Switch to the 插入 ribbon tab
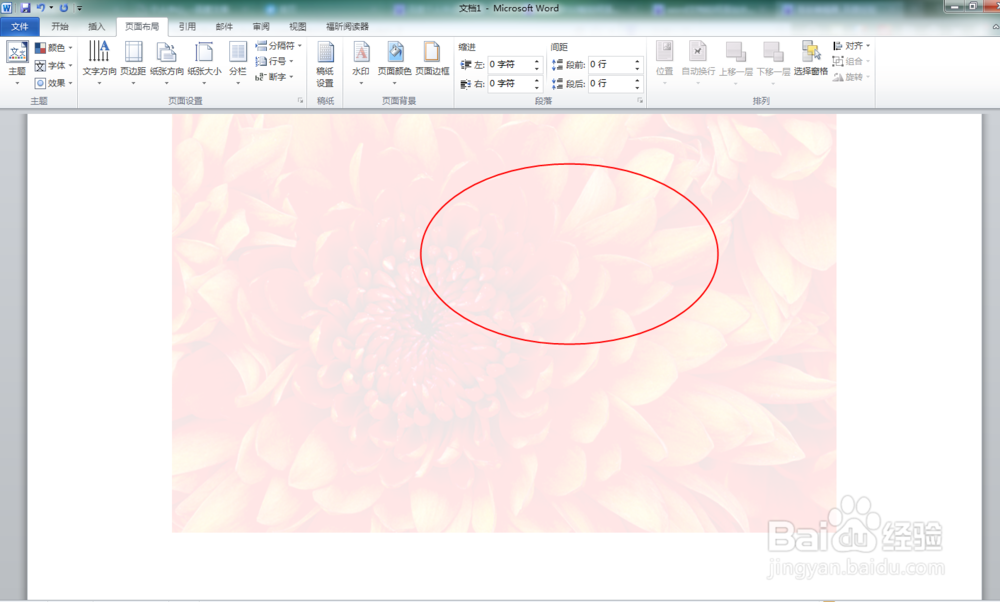1000x602 pixels. coord(94,27)
